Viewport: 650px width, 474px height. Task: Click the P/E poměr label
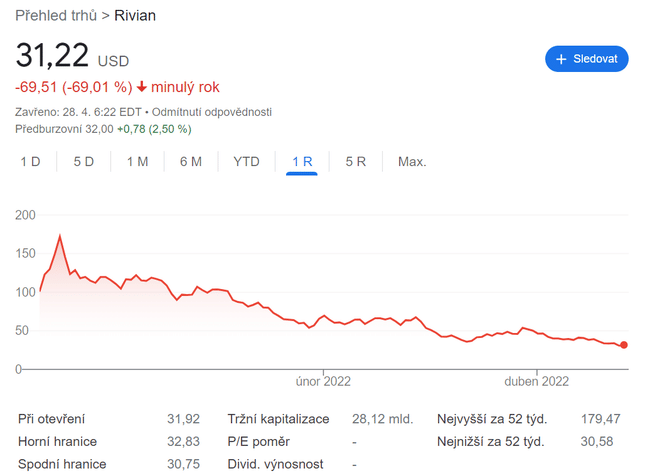pos(259,441)
